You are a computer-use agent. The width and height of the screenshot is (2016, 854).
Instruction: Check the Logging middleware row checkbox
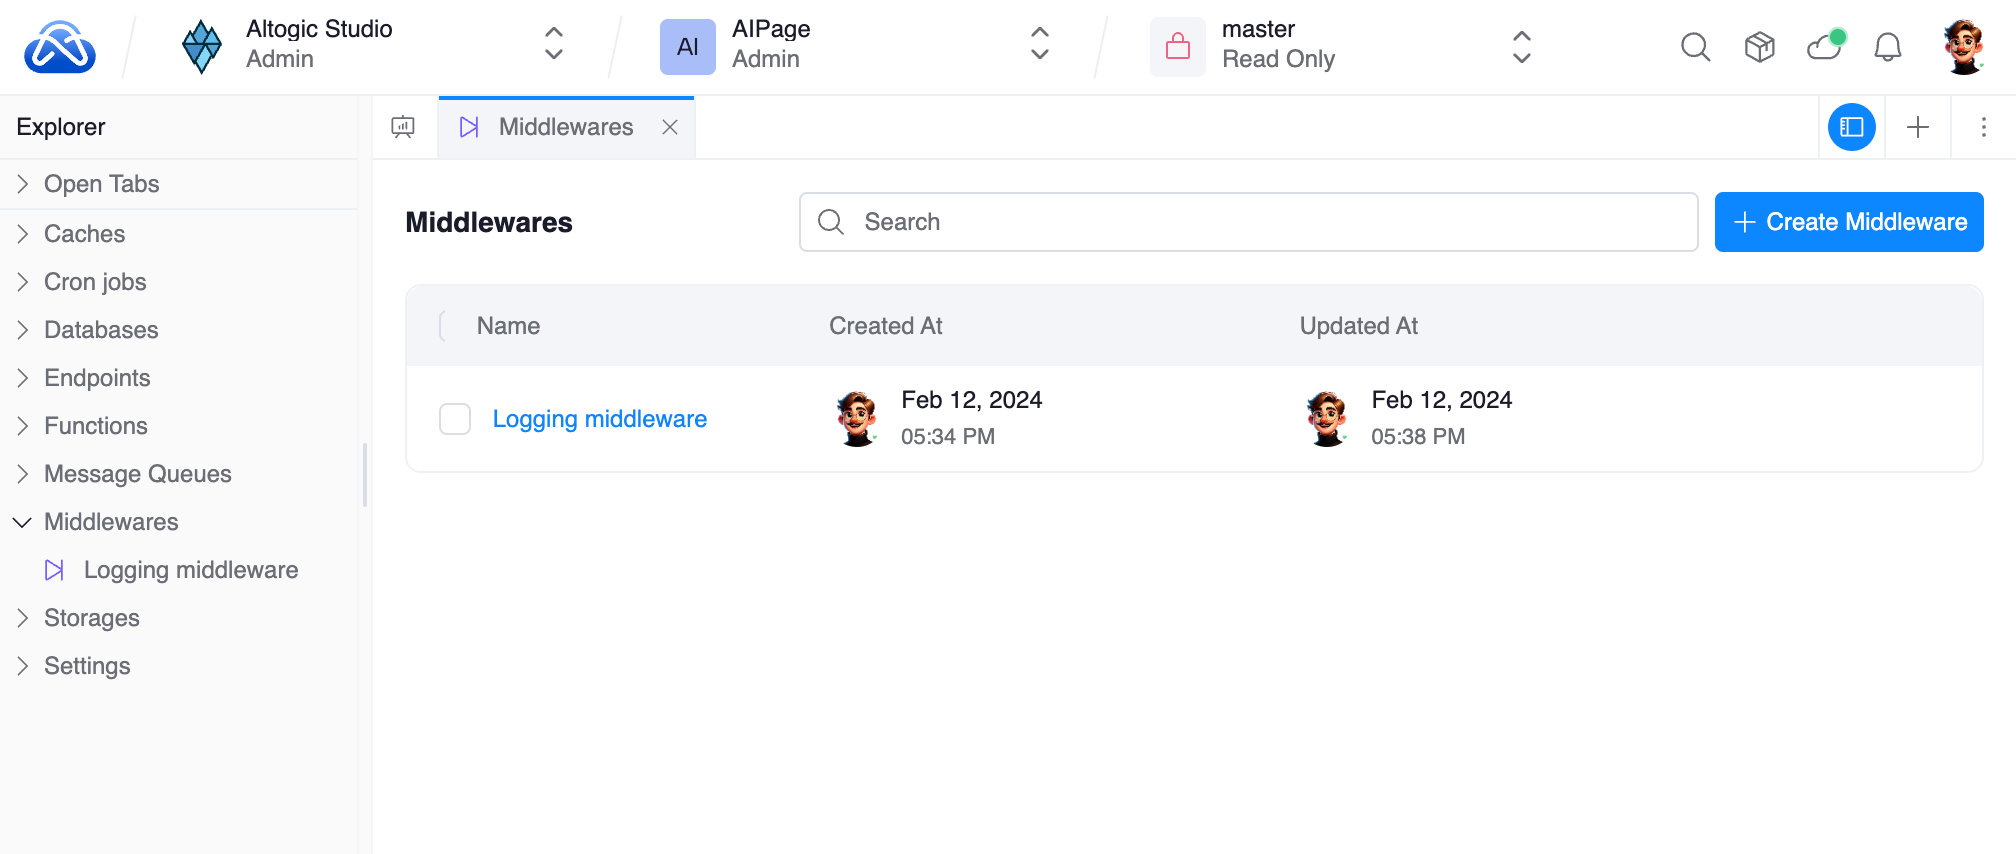[455, 419]
